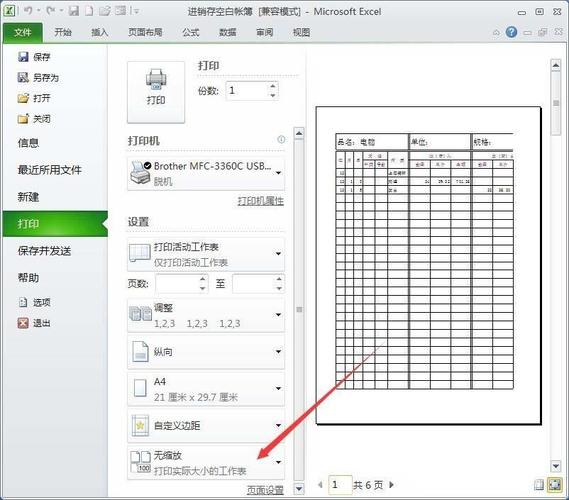Click the 份数 copies input field
569x500 pixels.
pyautogui.click(x=247, y=90)
